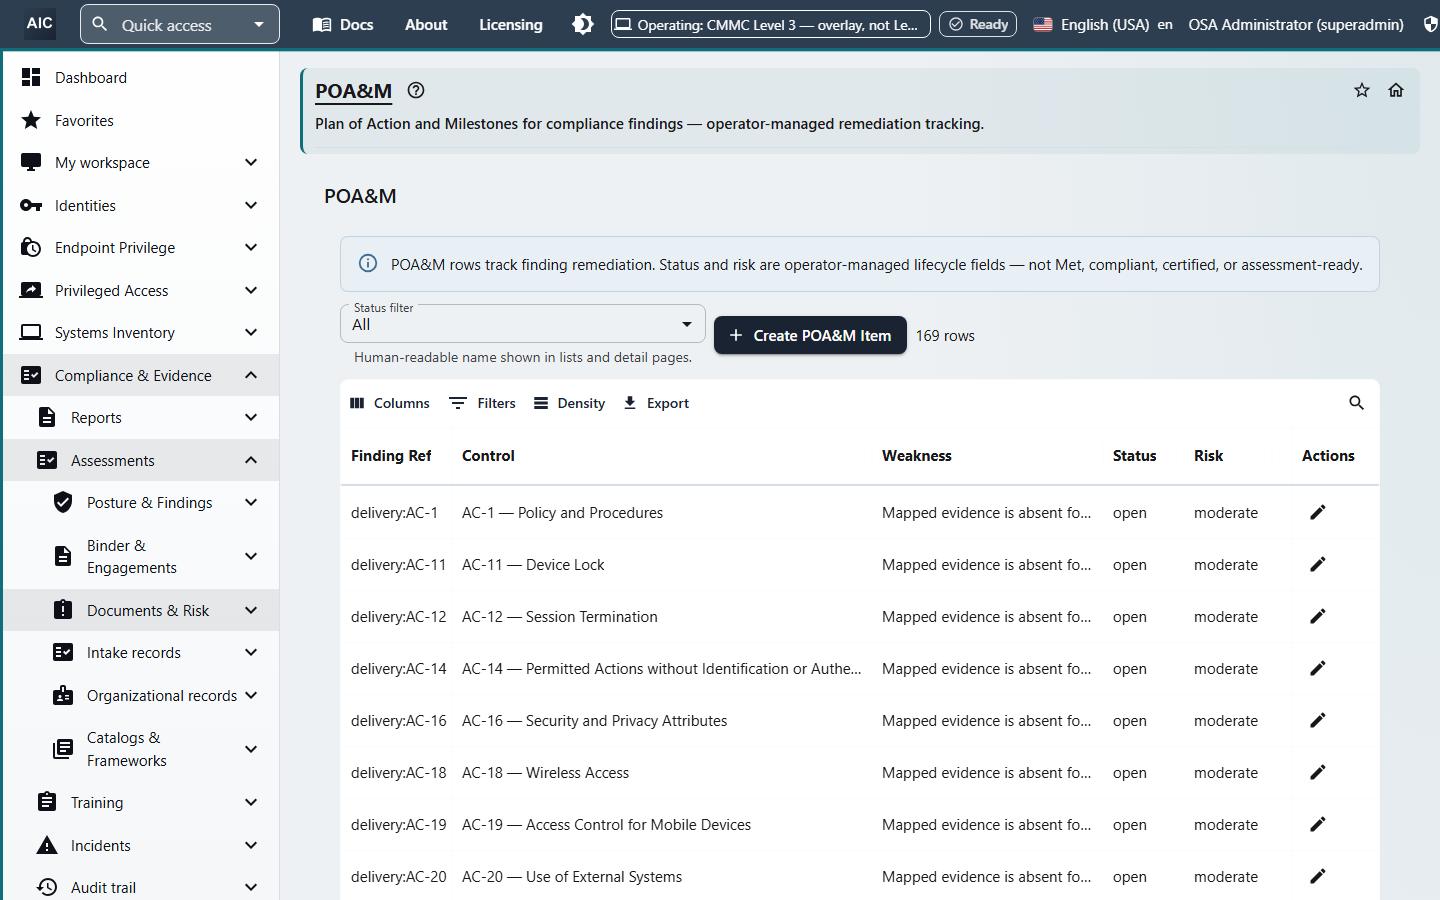This screenshot has height=900, width=1440.
Task: Click the AIC logo icon
Action: click(x=40, y=24)
